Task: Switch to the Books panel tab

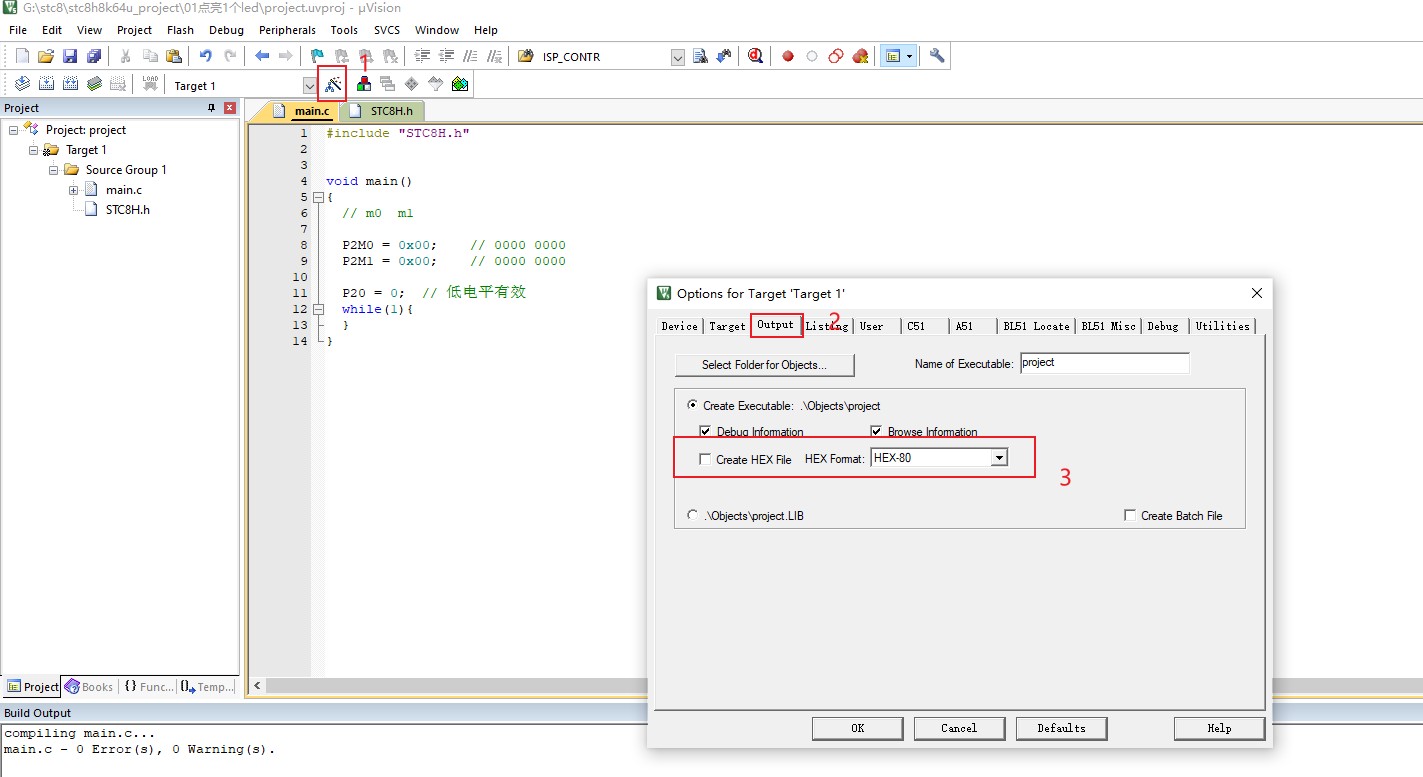Action: [89, 687]
